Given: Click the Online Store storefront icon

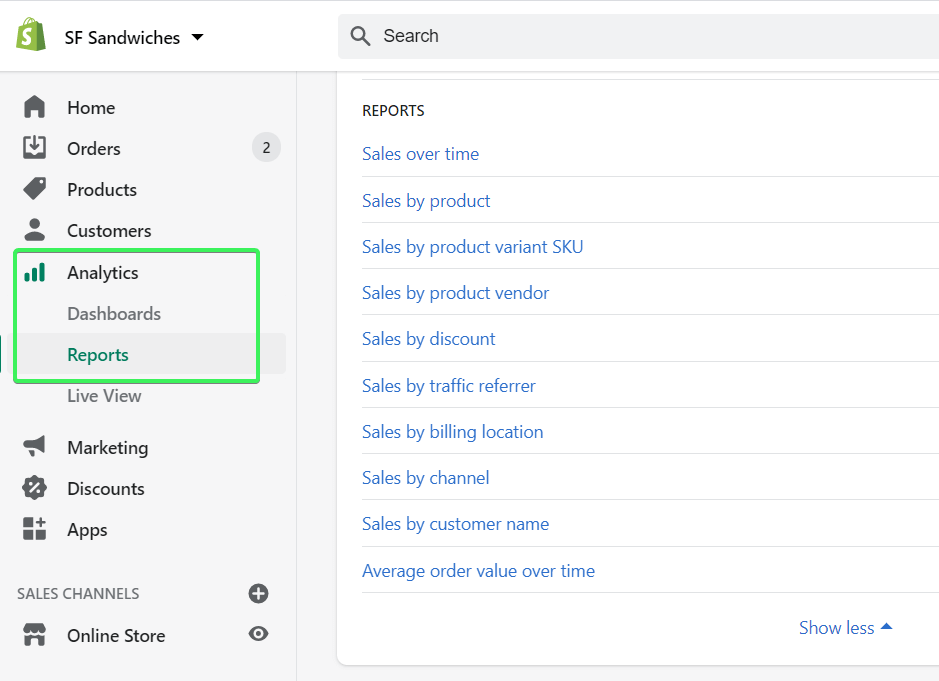Looking at the screenshot, I should point(34,634).
